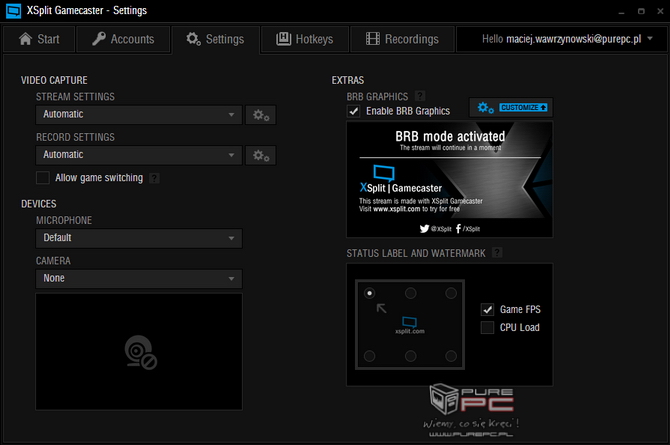Show help for Allow game switching
Image resolution: width=670 pixels, height=445 pixels.
click(154, 178)
